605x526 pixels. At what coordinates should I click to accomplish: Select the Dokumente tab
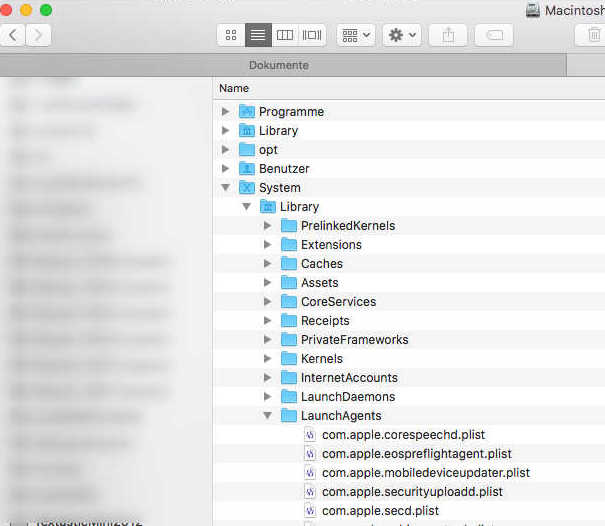278,65
